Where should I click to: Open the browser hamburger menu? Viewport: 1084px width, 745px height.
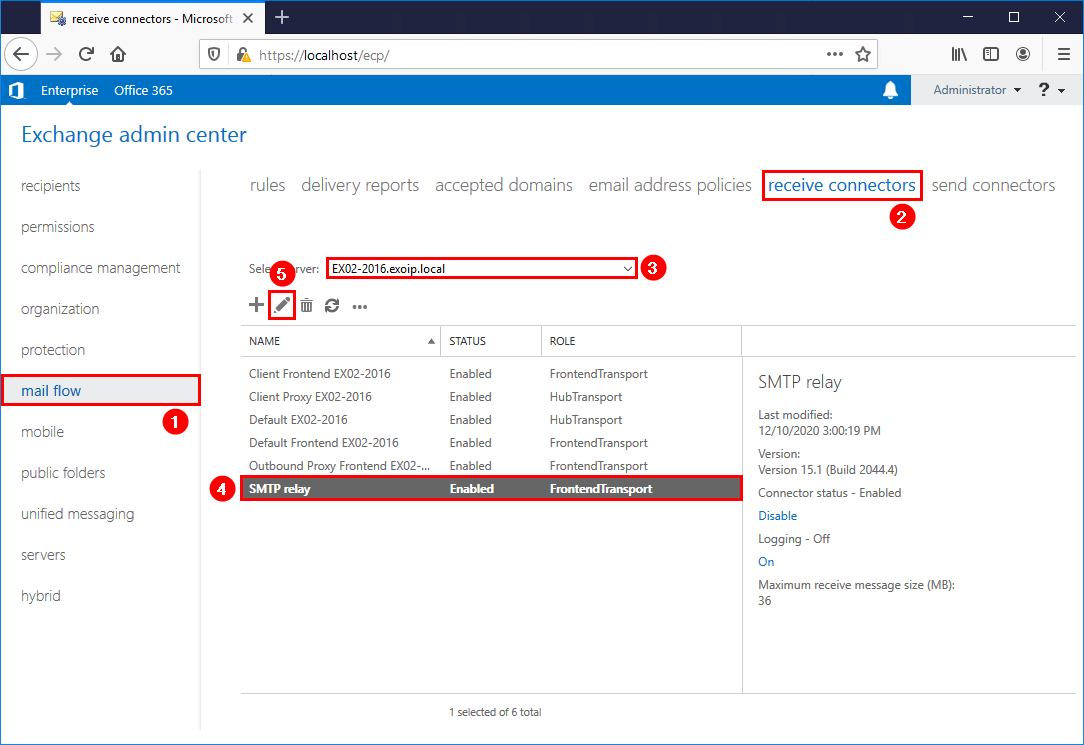click(1064, 54)
